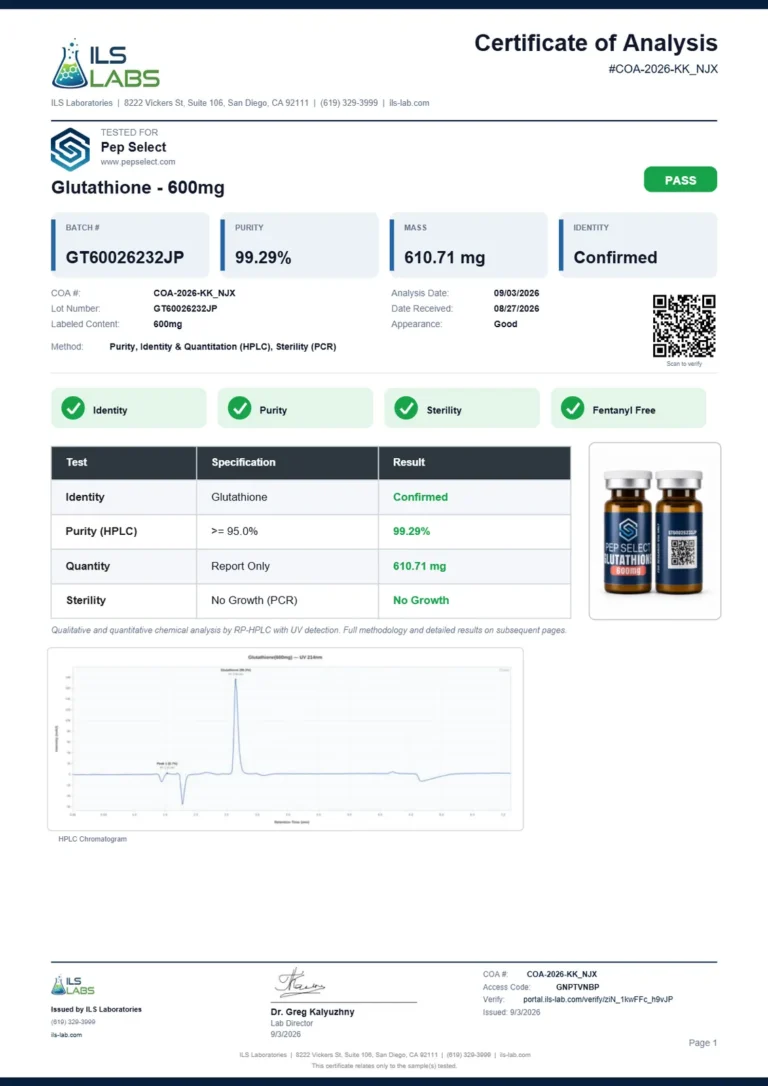Image resolution: width=768 pixels, height=1086 pixels.
Task: Click the Glutathione vial product image
Action: [x=654, y=531]
